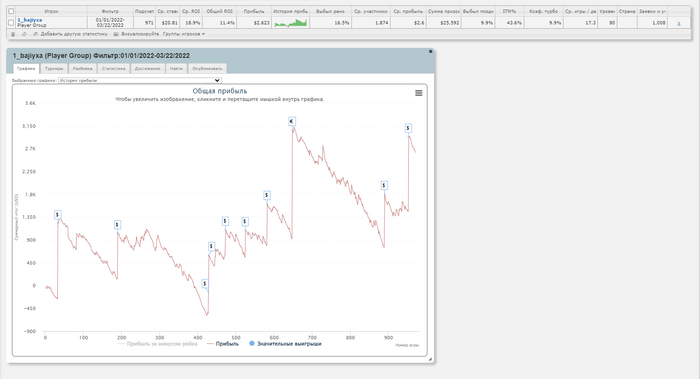The image size is (700, 379).
Task: Expand the 'Группы игроков' dropdown
Action: (x=184, y=34)
